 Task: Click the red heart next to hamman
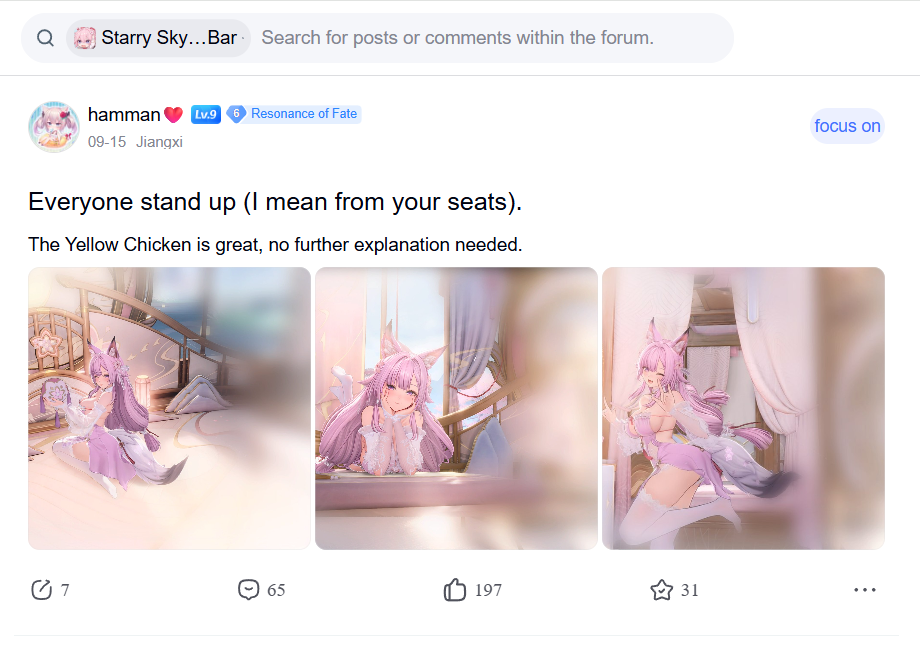[173, 114]
